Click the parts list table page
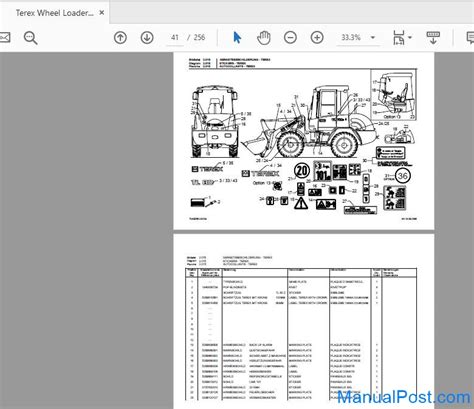This screenshot has width=474, height=409. point(304,321)
